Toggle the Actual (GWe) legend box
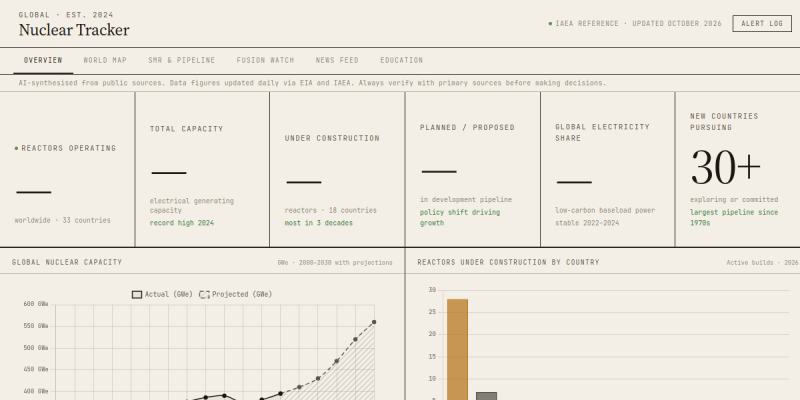The width and height of the screenshot is (800, 400). pyautogui.click(x=137, y=294)
